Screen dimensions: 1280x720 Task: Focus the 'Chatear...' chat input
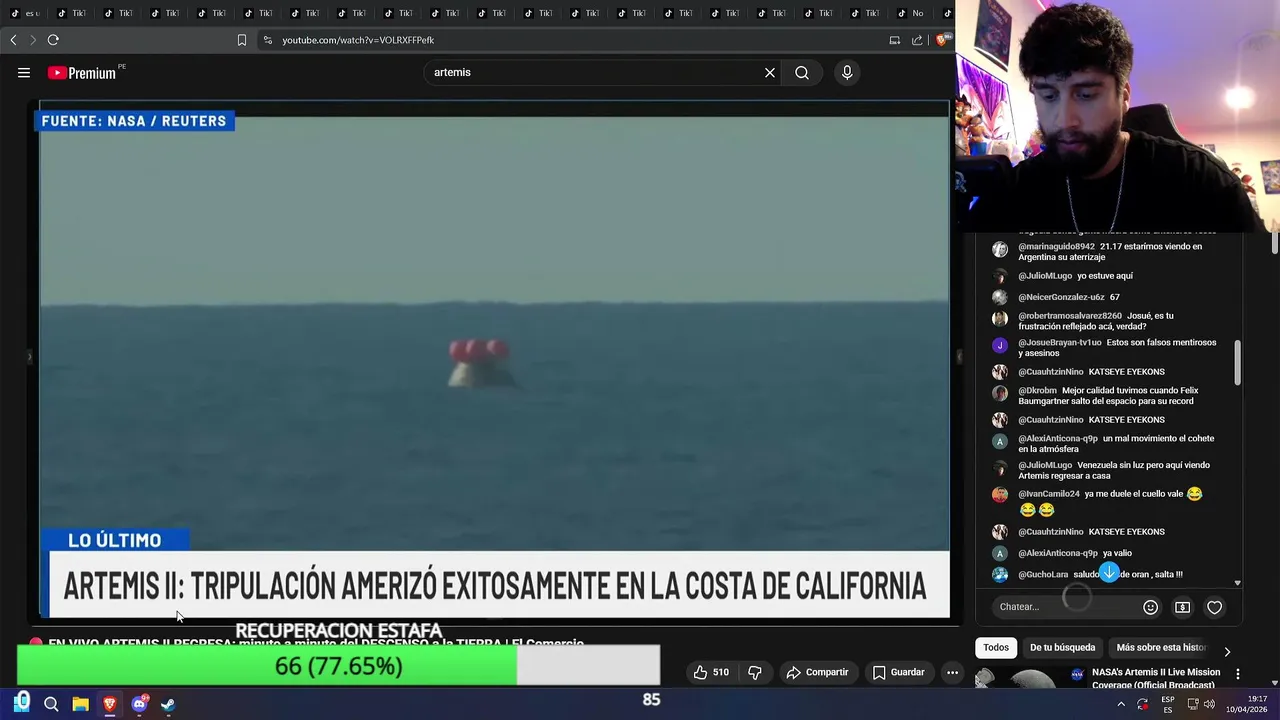[1065, 607]
